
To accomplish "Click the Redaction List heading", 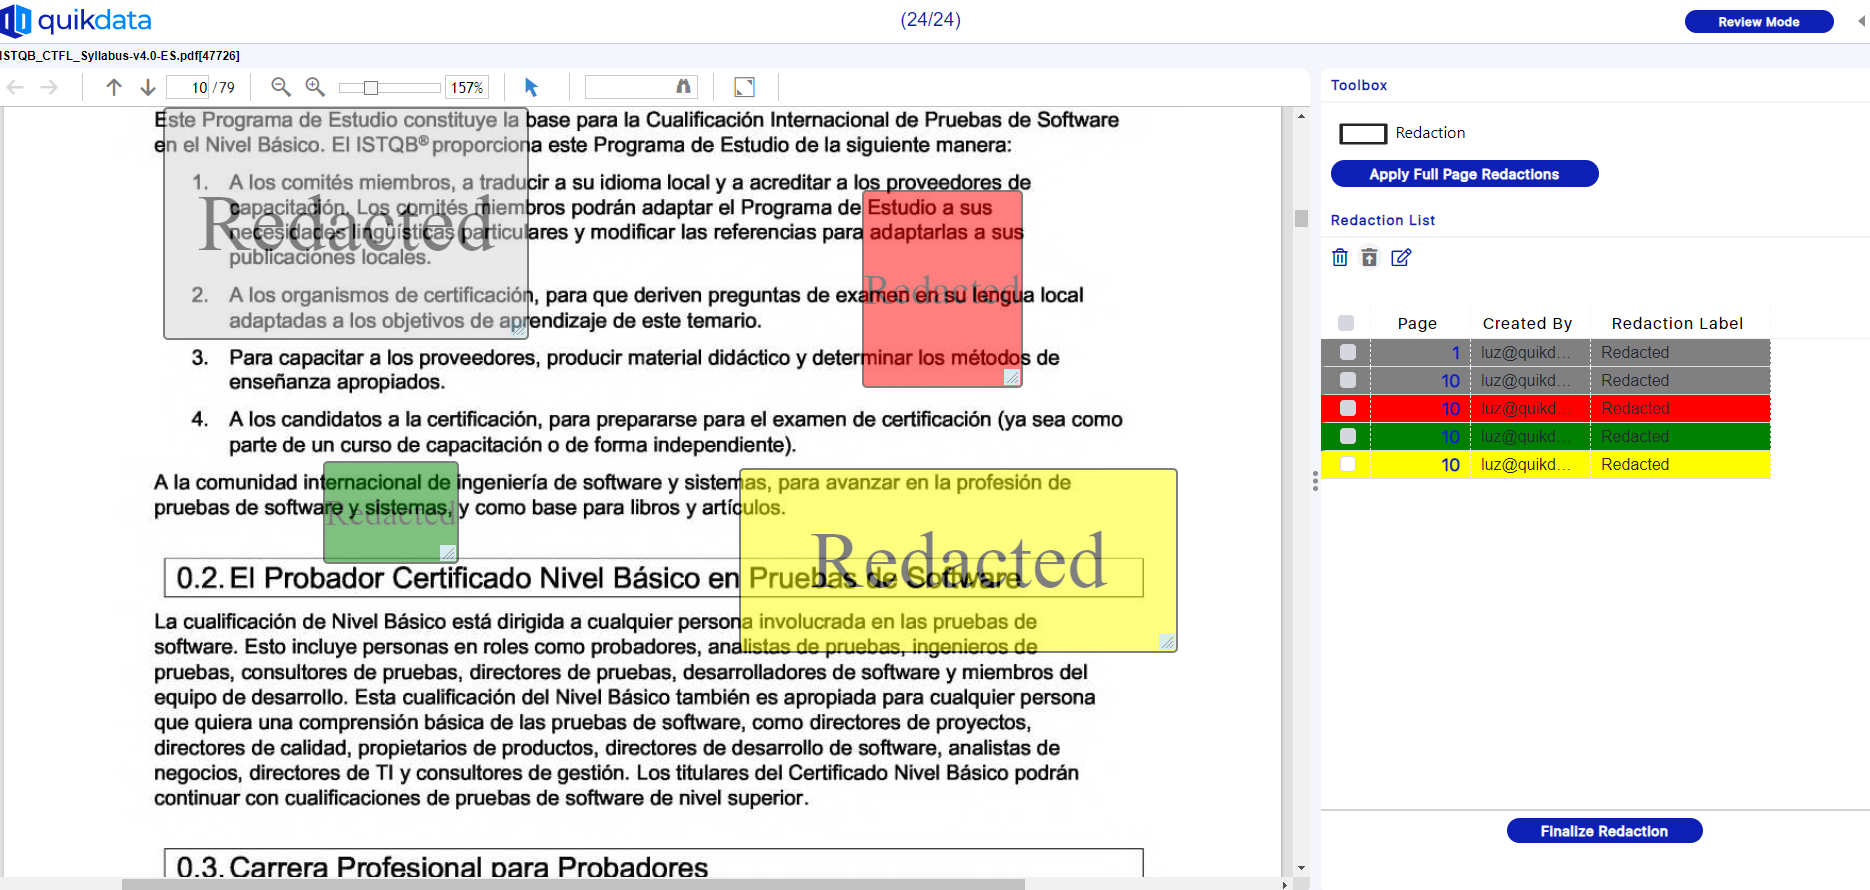I will click(1383, 220).
